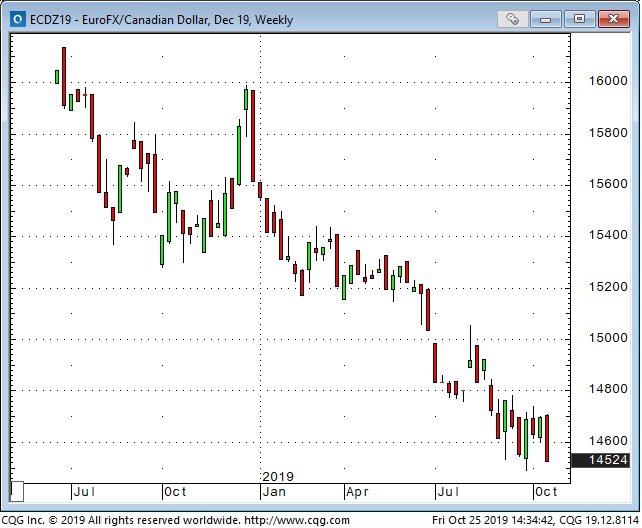The height and width of the screenshot is (528, 642).
Task: Click the CQG chart icon in title bar
Action: [18, 19]
